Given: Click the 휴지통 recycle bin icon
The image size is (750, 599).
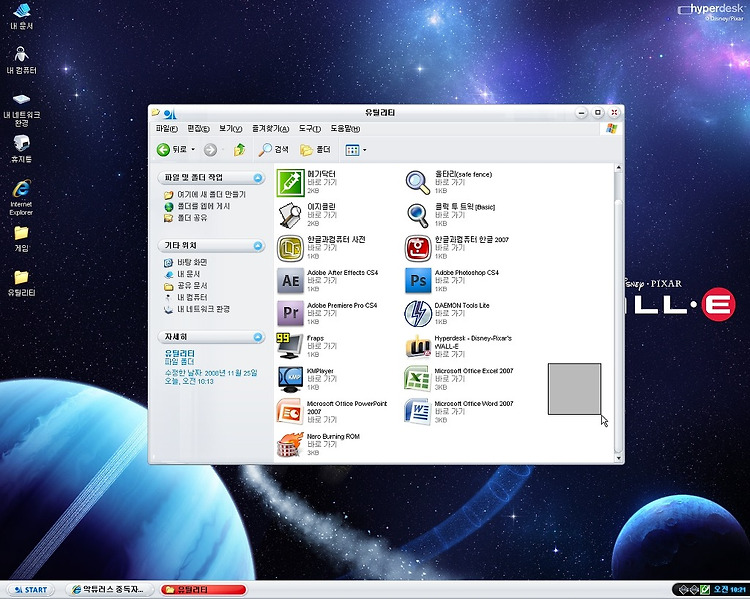Looking at the screenshot, I should tap(22, 149).
